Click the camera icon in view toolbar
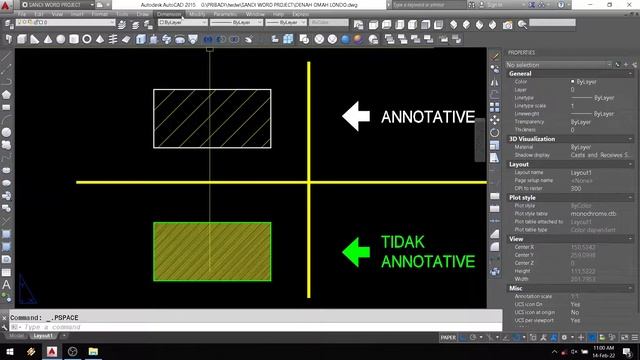Viewport: 640px width, 360px height. [507, 25]
